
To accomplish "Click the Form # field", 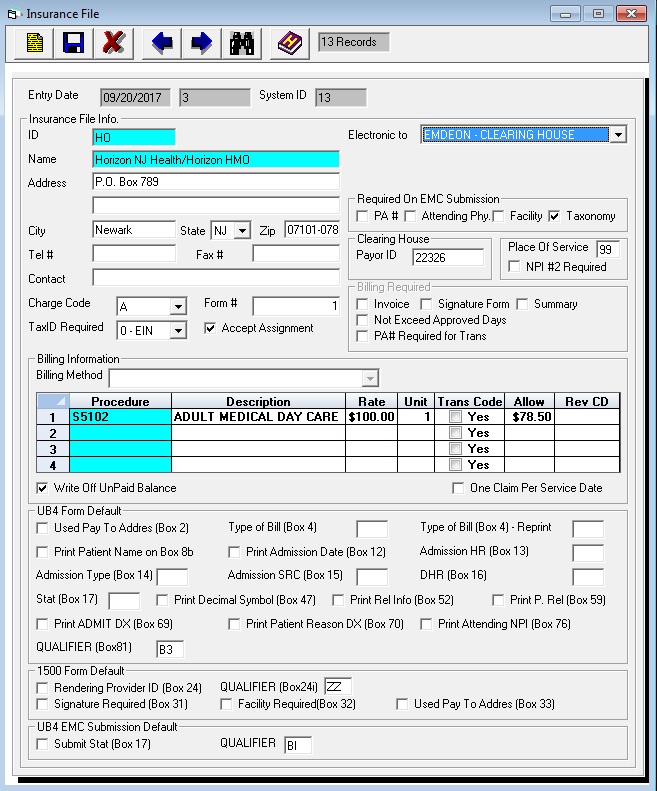I will [x=296, y=306].
